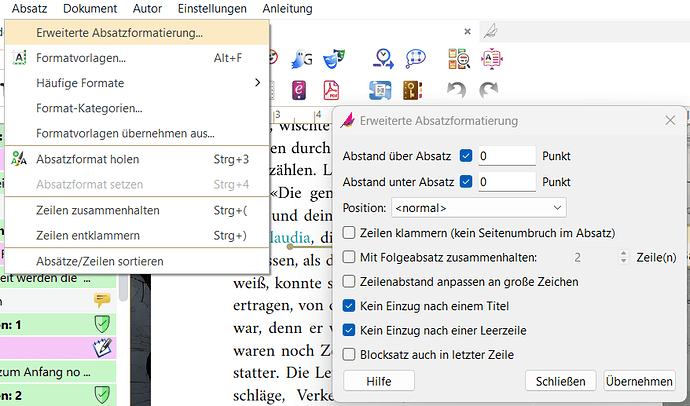Click the Abstand unter Absatz value field
Viewport: 690px width, 406px height.
click(506, 182)
